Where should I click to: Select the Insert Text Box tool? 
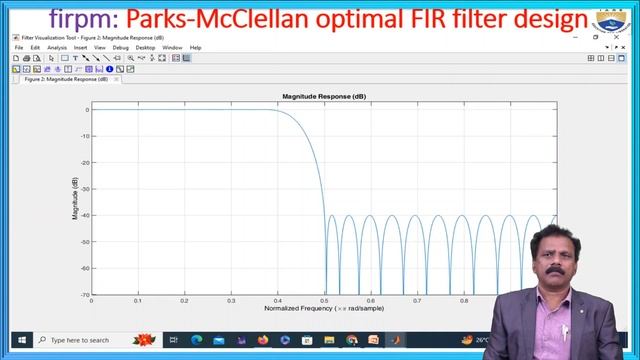tap(76, 58)
